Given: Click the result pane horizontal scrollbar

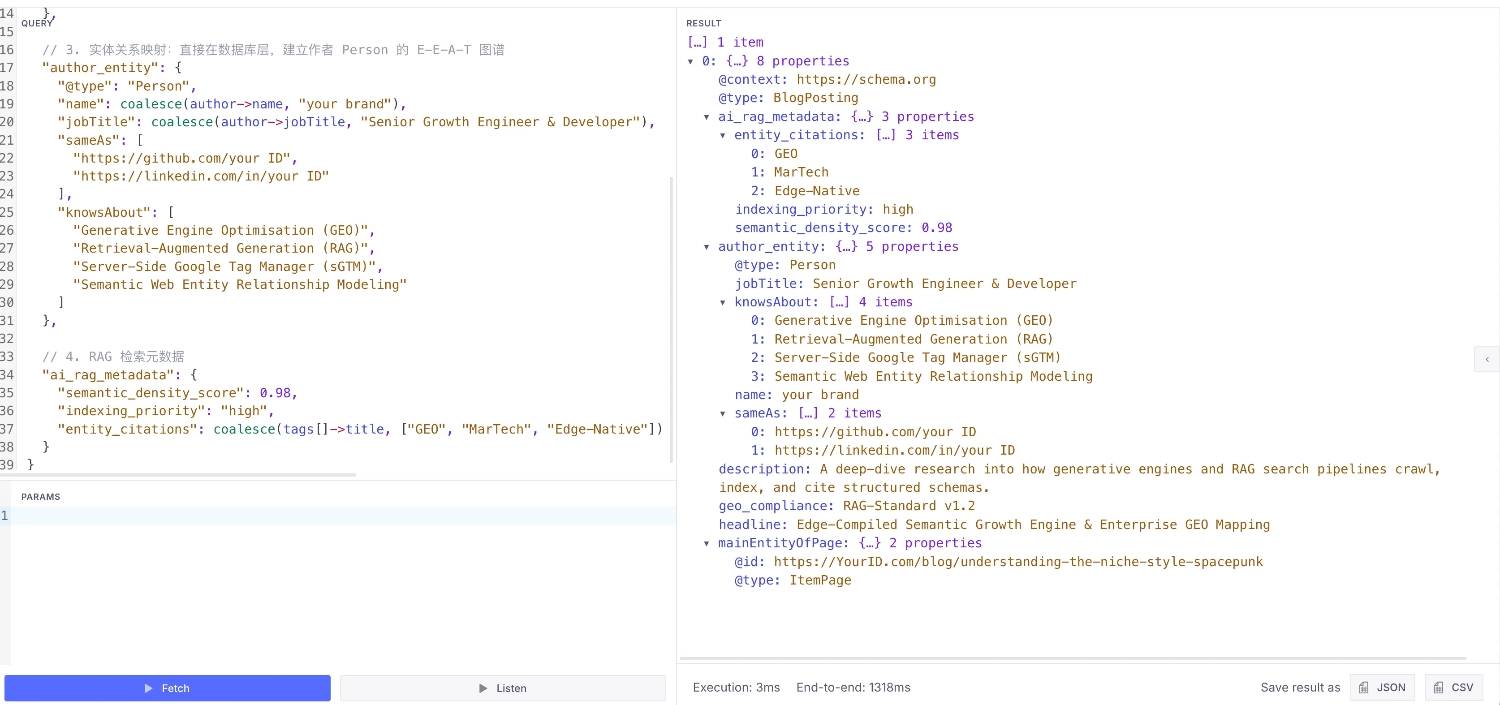Looking at the screenshot, I should click(1073, 659).
